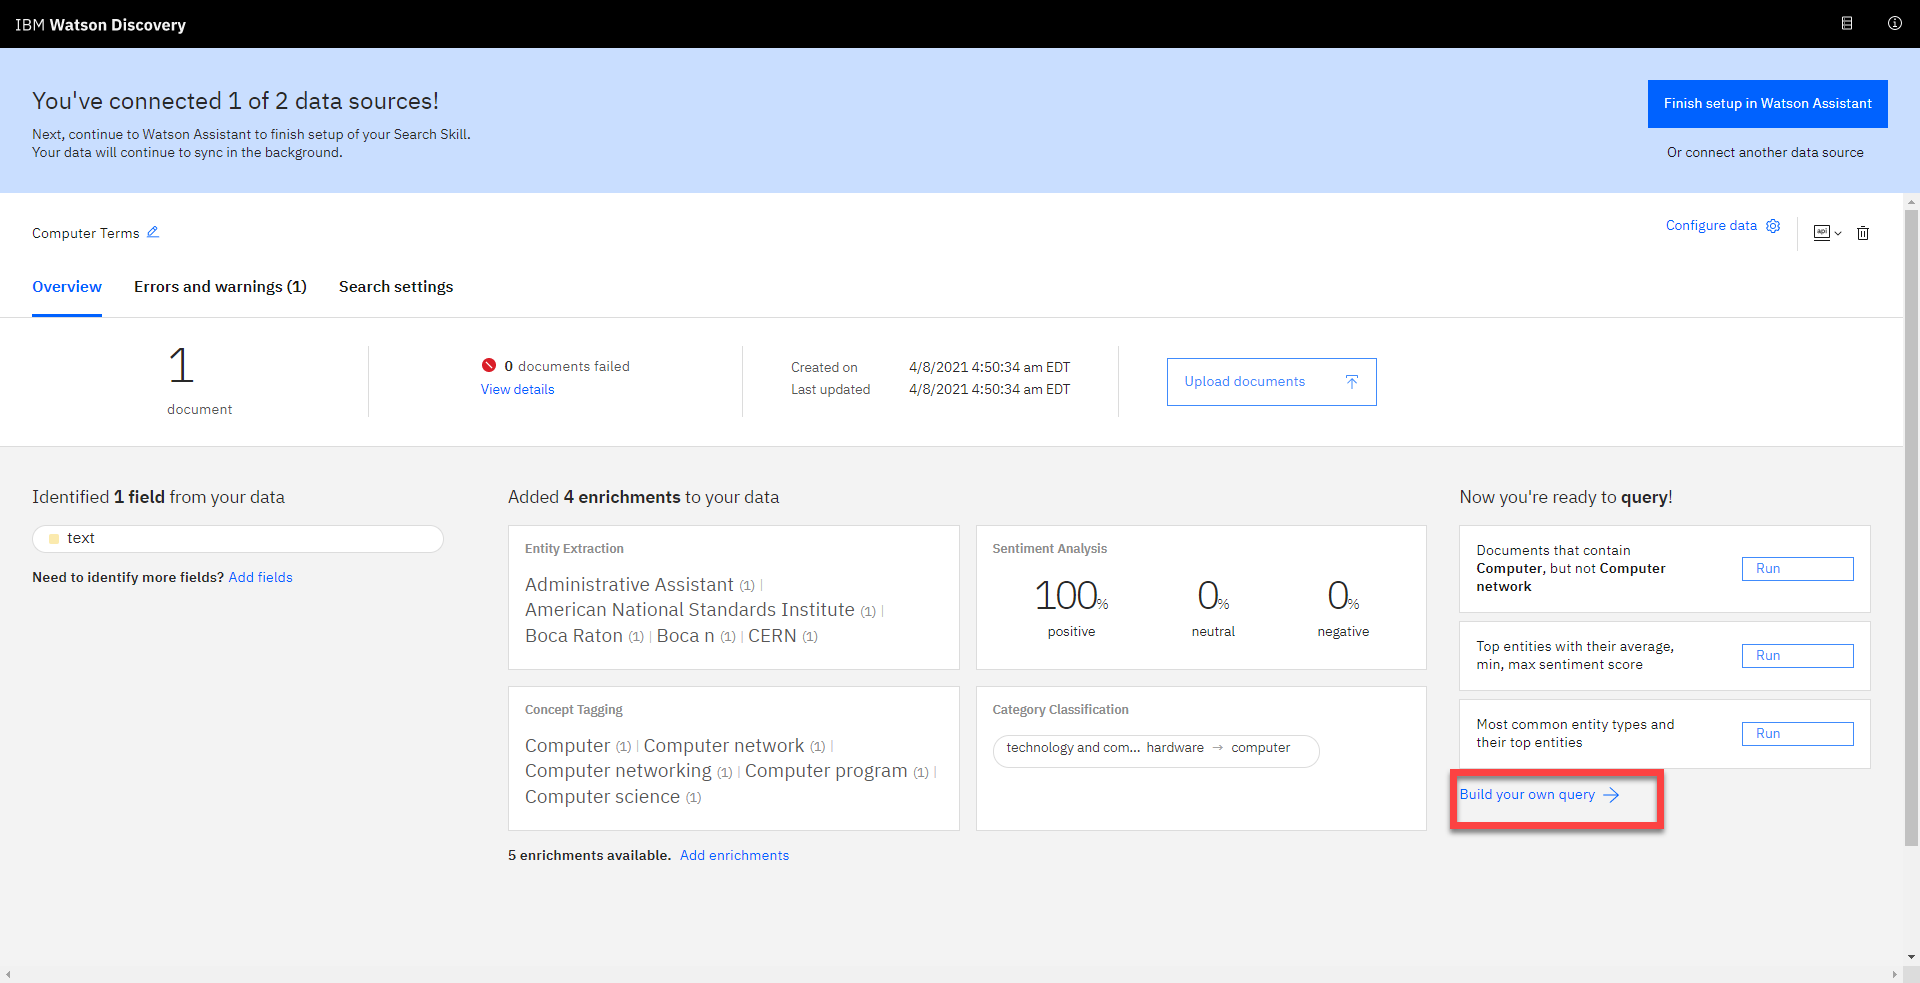Click the Computer science concept
Image resolution: width=1920 pixels, height=983 pixels.
click(602, 797)
